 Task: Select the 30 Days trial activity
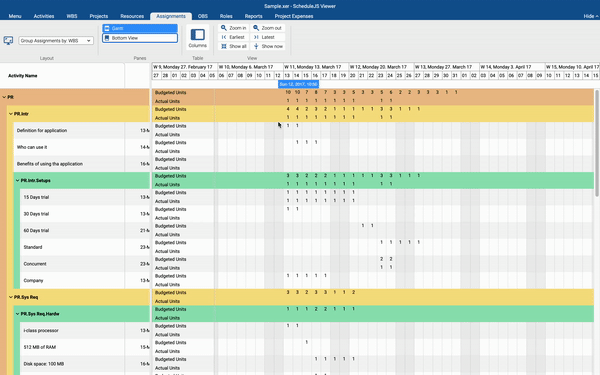85,214
